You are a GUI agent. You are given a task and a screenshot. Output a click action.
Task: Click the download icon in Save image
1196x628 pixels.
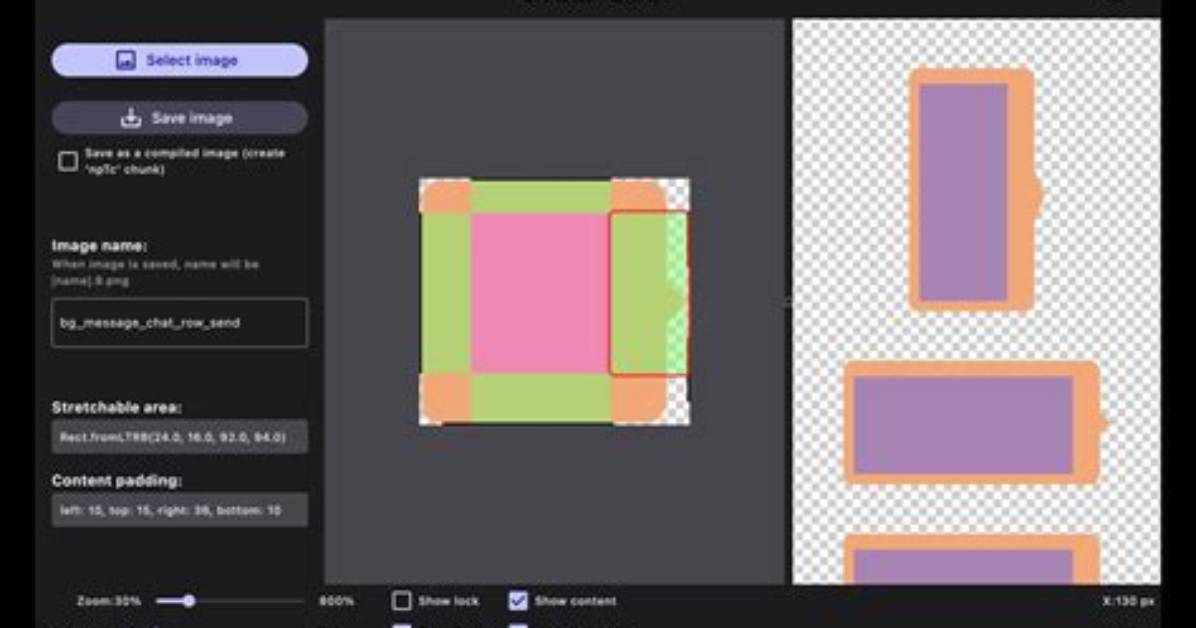pyautogui.click(x=131, y=118)
